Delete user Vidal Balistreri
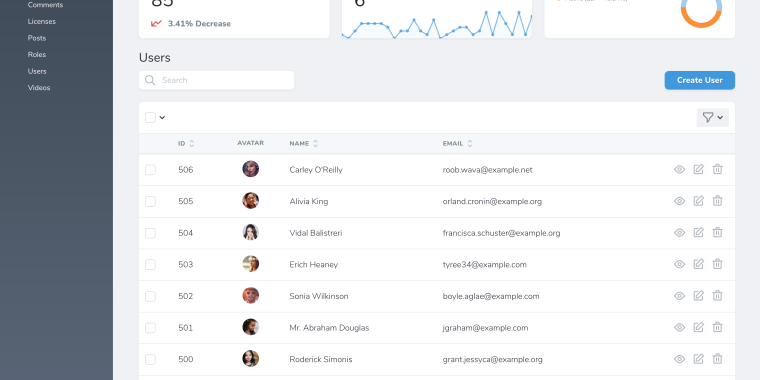The image size is (760, 380). [717, 232]
